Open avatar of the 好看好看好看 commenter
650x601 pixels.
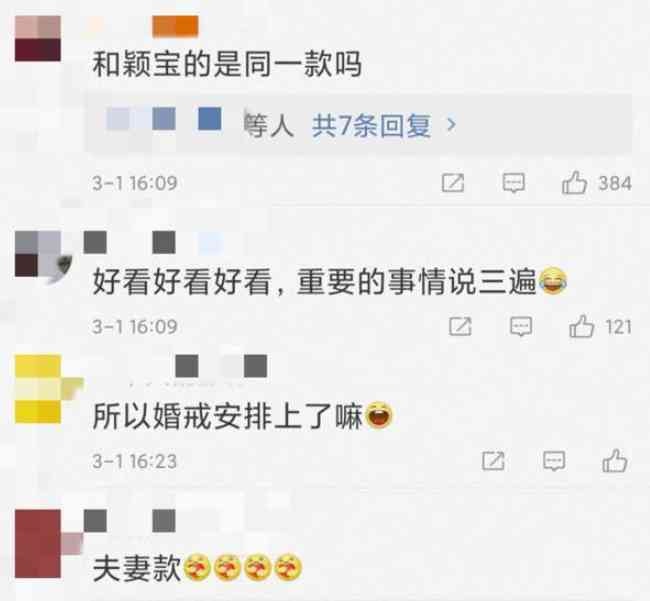coord(39,254)
